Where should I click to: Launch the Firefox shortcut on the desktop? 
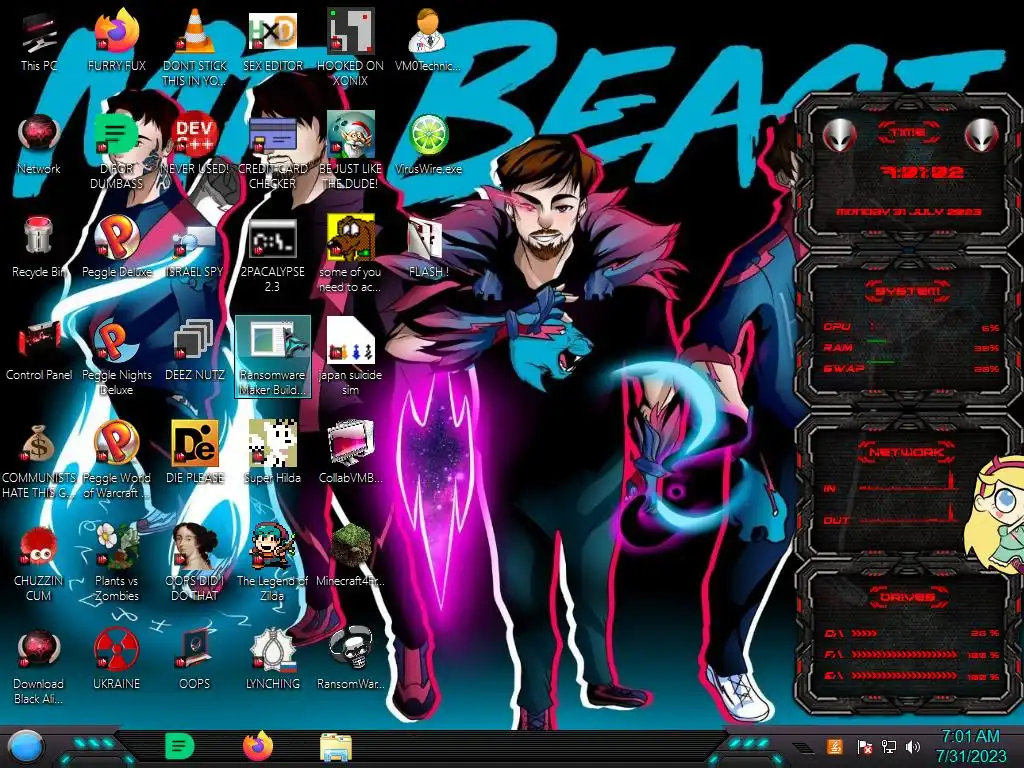[116, 41]
